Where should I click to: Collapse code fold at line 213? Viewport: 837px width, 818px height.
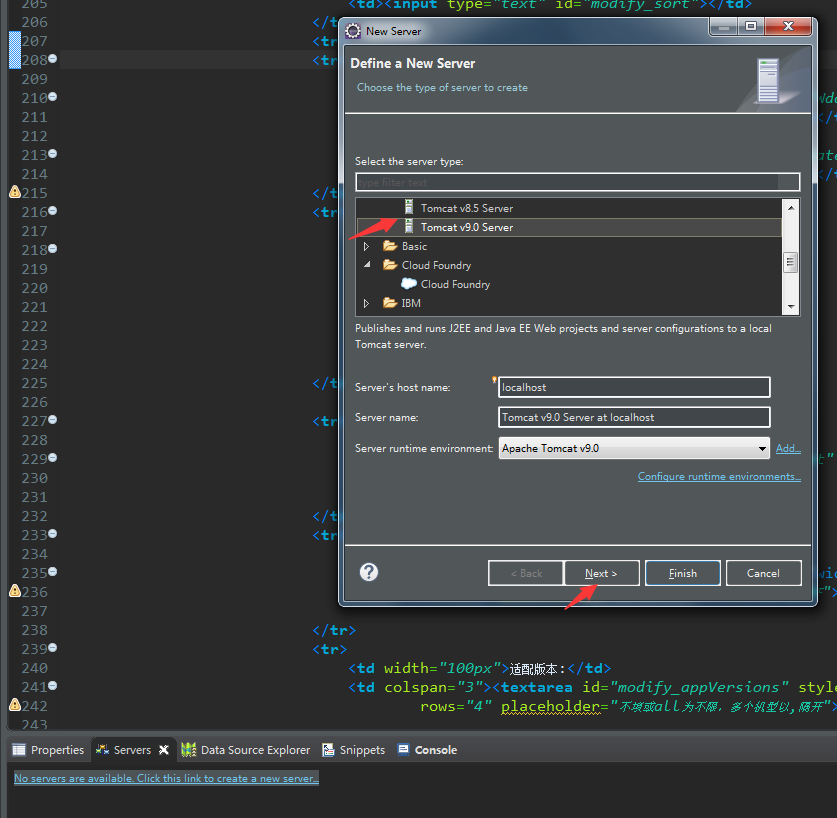pyautogui.click(x=53, y=154)
